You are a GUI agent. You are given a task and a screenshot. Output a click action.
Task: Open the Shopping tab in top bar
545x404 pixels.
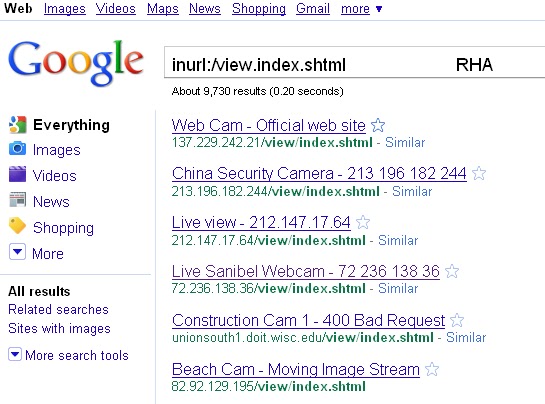point(259,8)
